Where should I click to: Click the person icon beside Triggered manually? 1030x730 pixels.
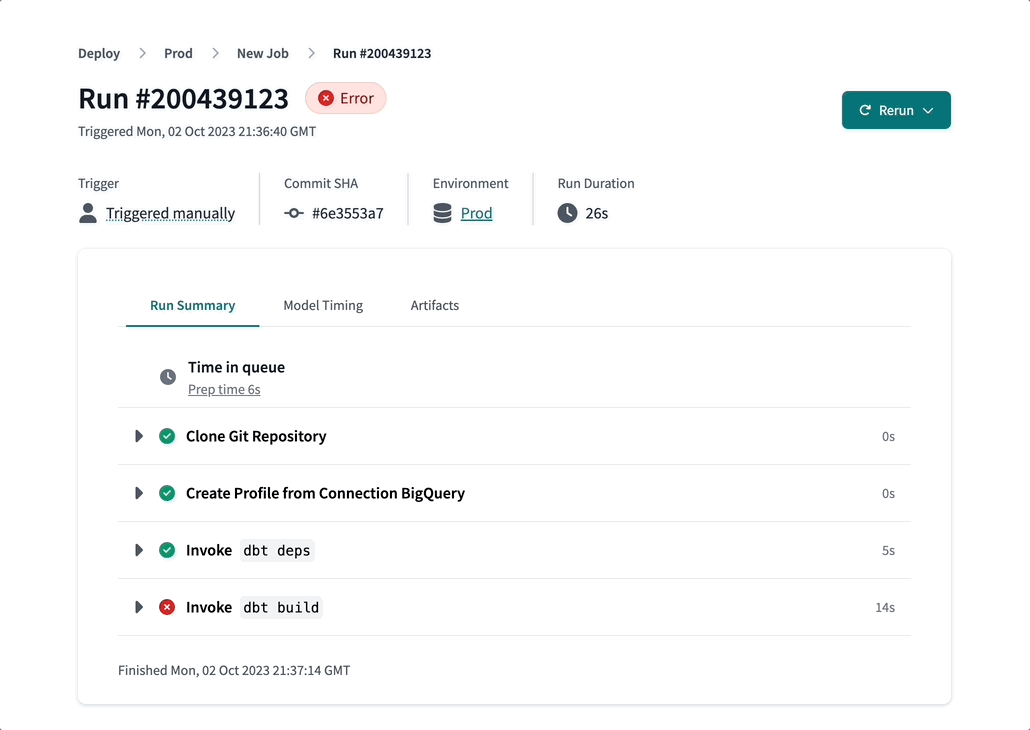point(88,213)
